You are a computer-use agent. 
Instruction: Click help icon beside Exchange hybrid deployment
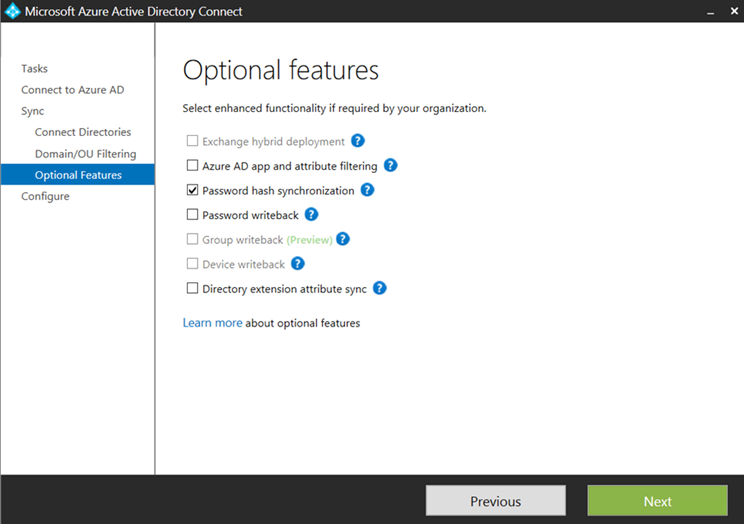358,141
